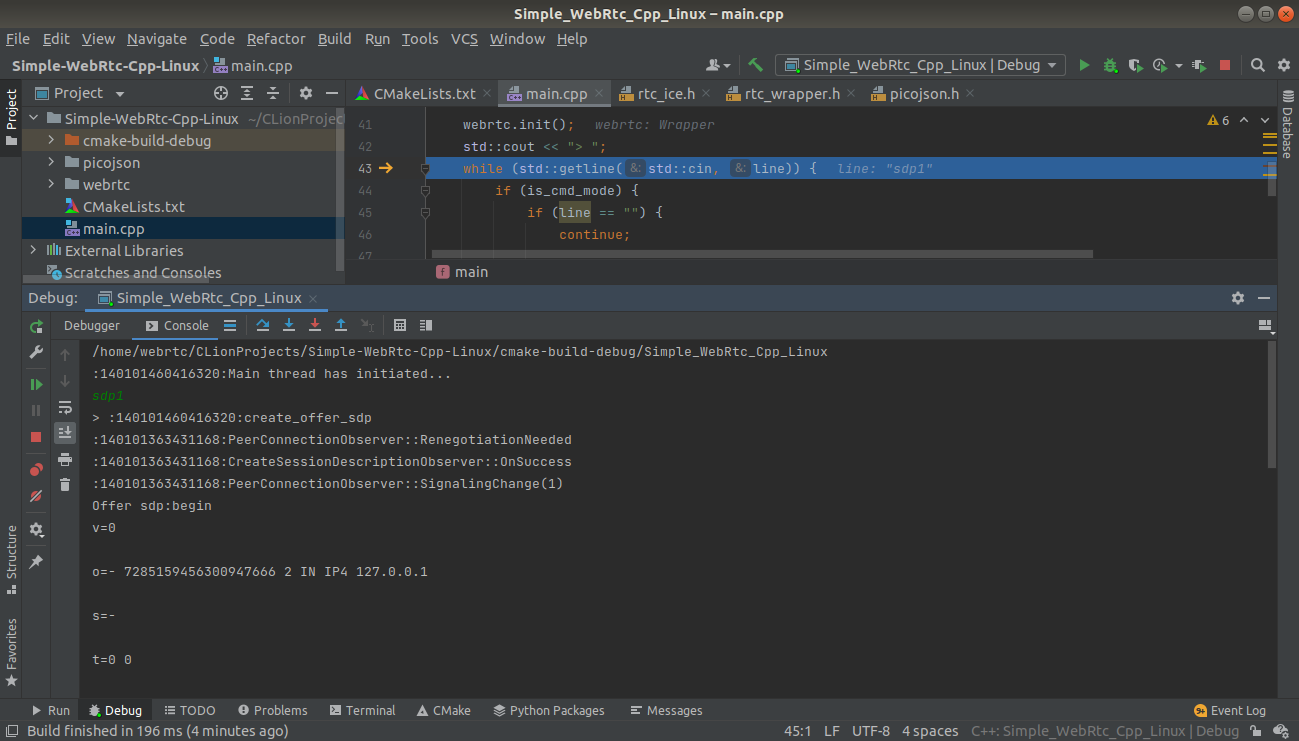1299x741 pixels.
Task: Show execution point in debug toolbar
Action: [x=230, y=325]
